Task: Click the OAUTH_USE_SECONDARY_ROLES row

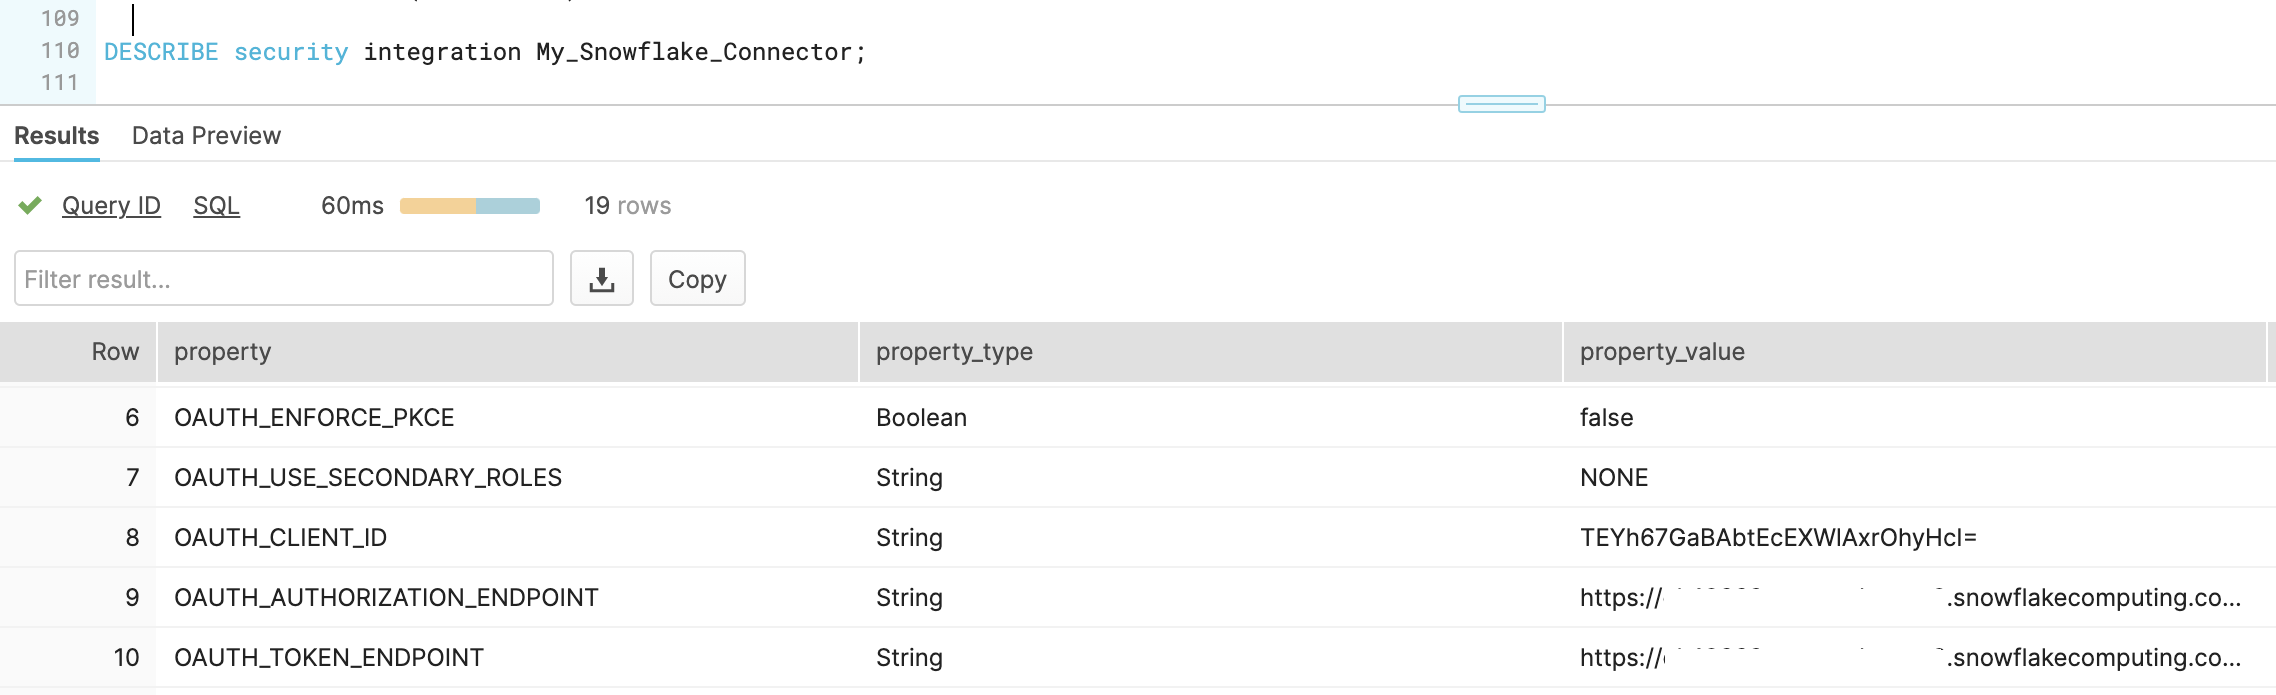Action: pyautogui.click(x=367, y=477)
